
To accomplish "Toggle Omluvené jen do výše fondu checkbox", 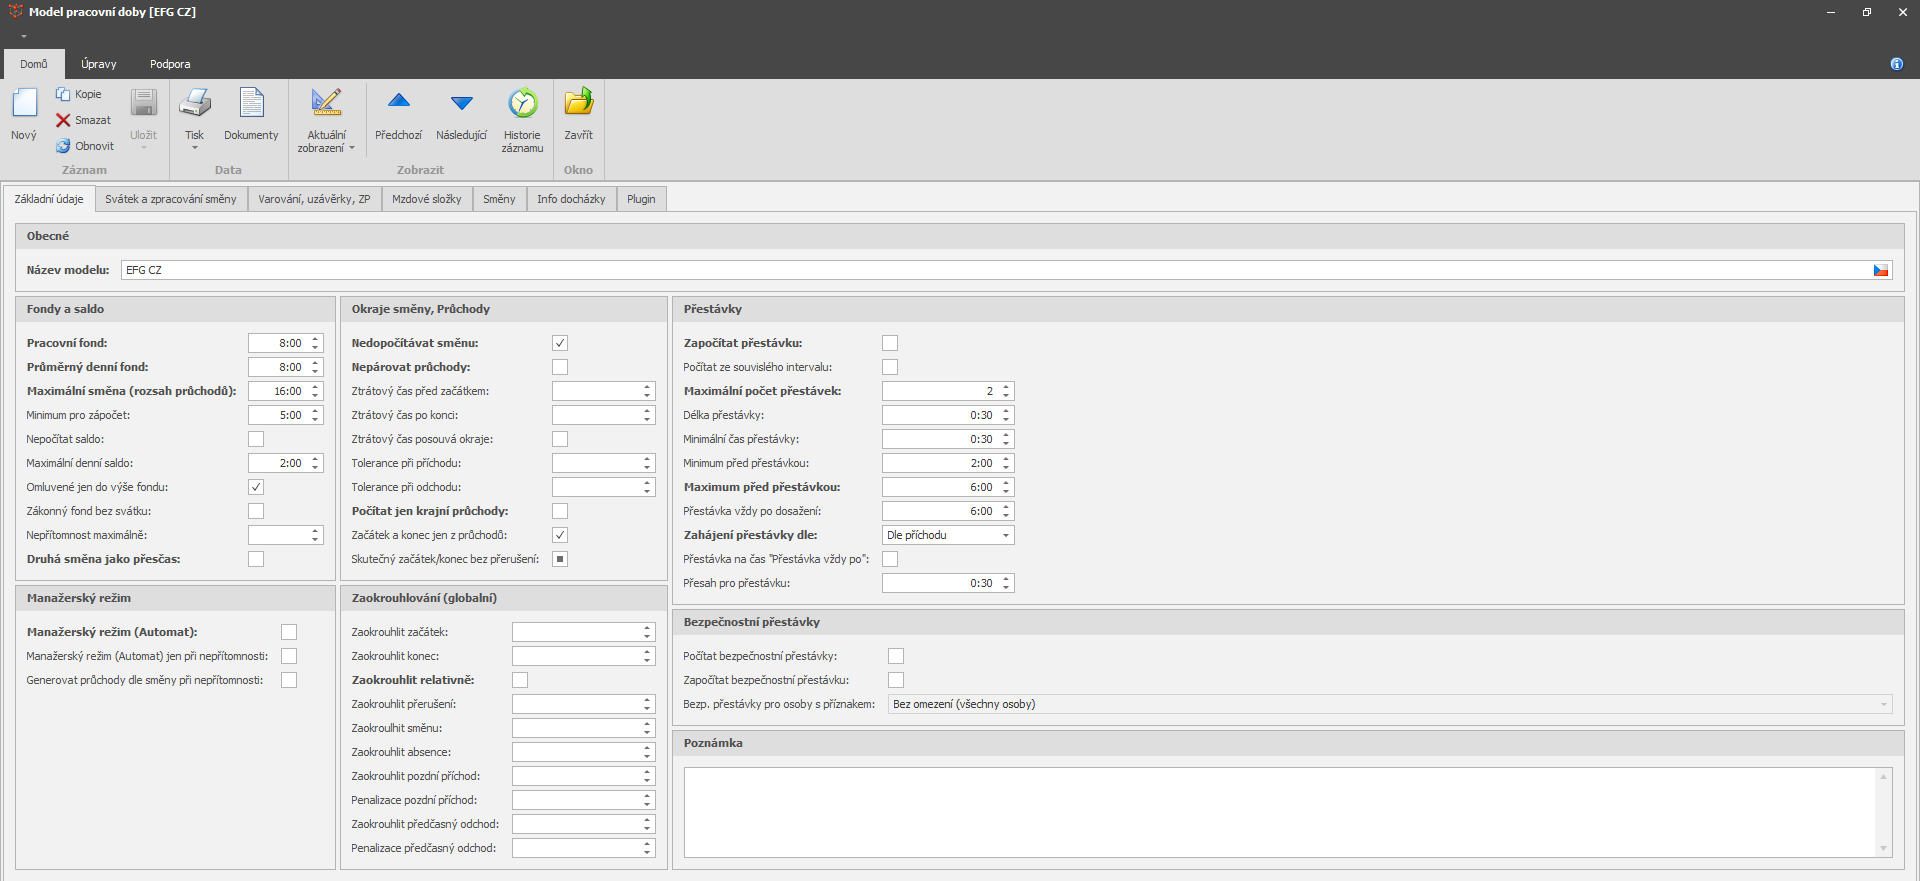I will tap(256, 487).
